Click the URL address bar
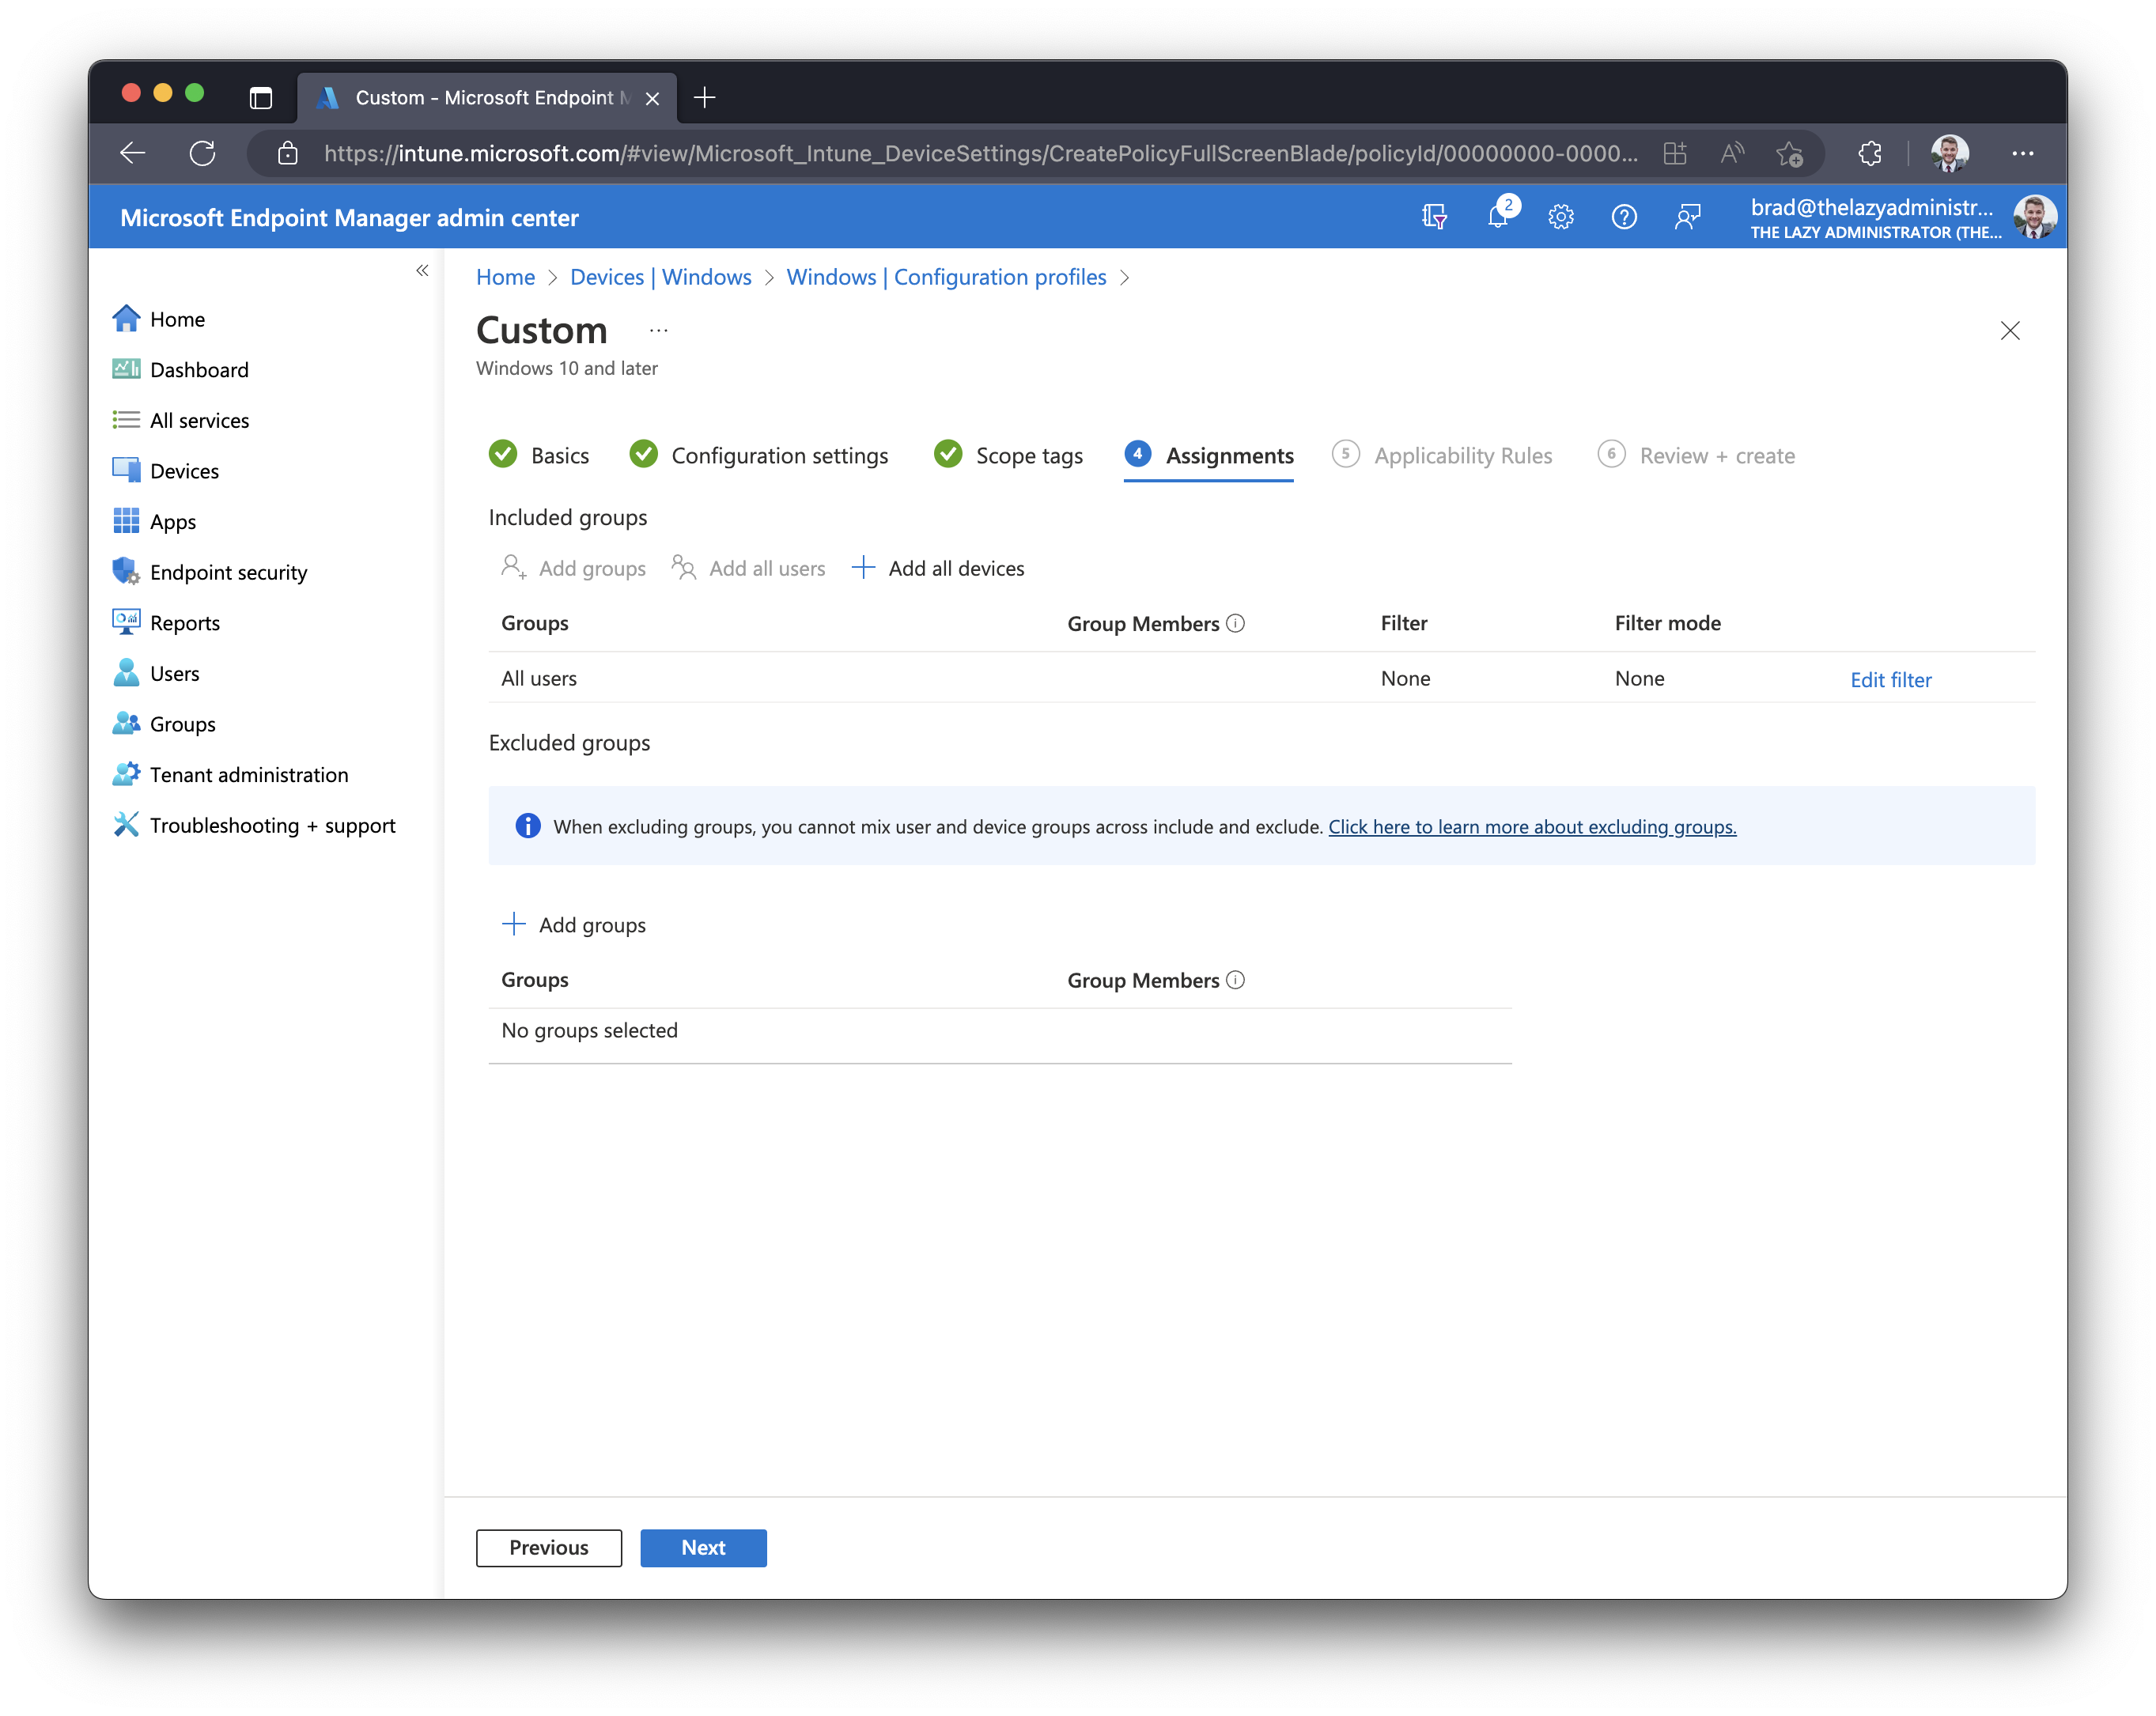 pos(980,153)
